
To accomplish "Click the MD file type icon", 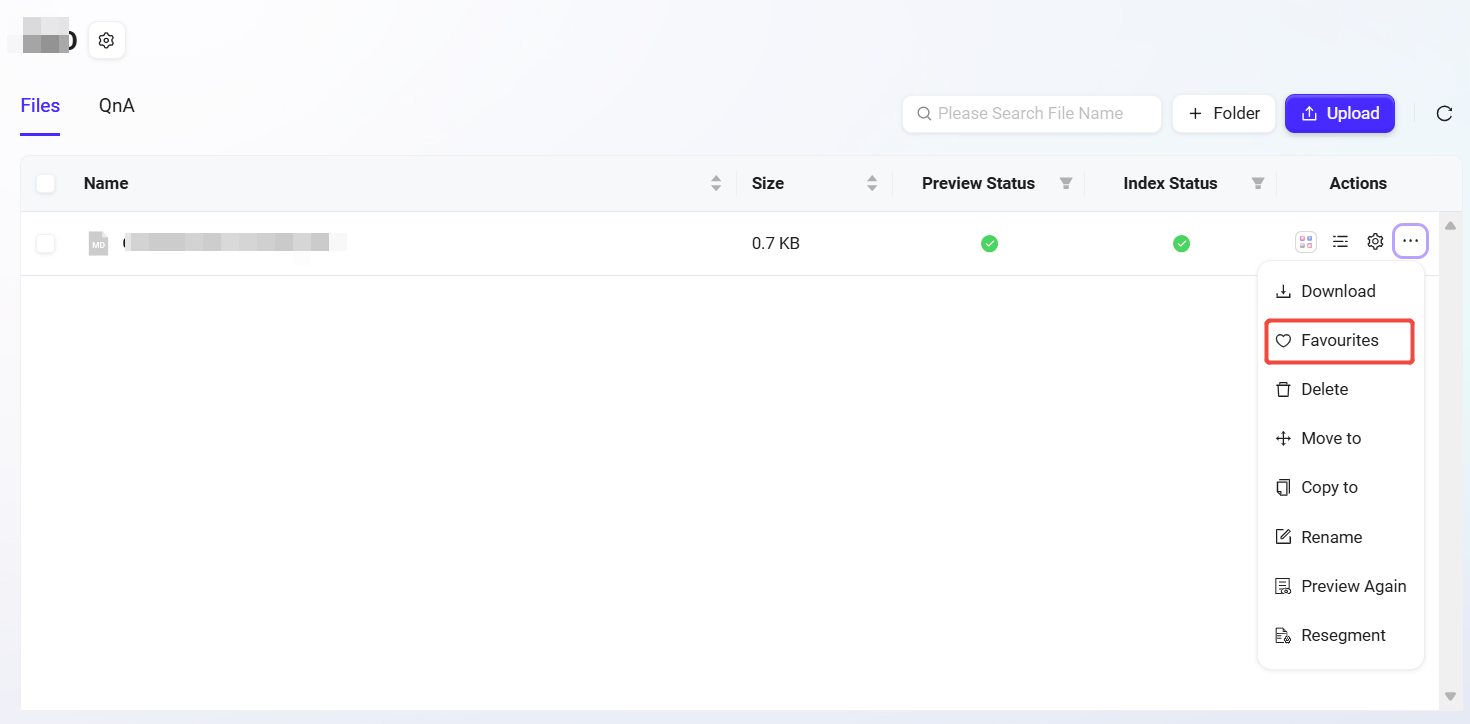I will (98, 243).
